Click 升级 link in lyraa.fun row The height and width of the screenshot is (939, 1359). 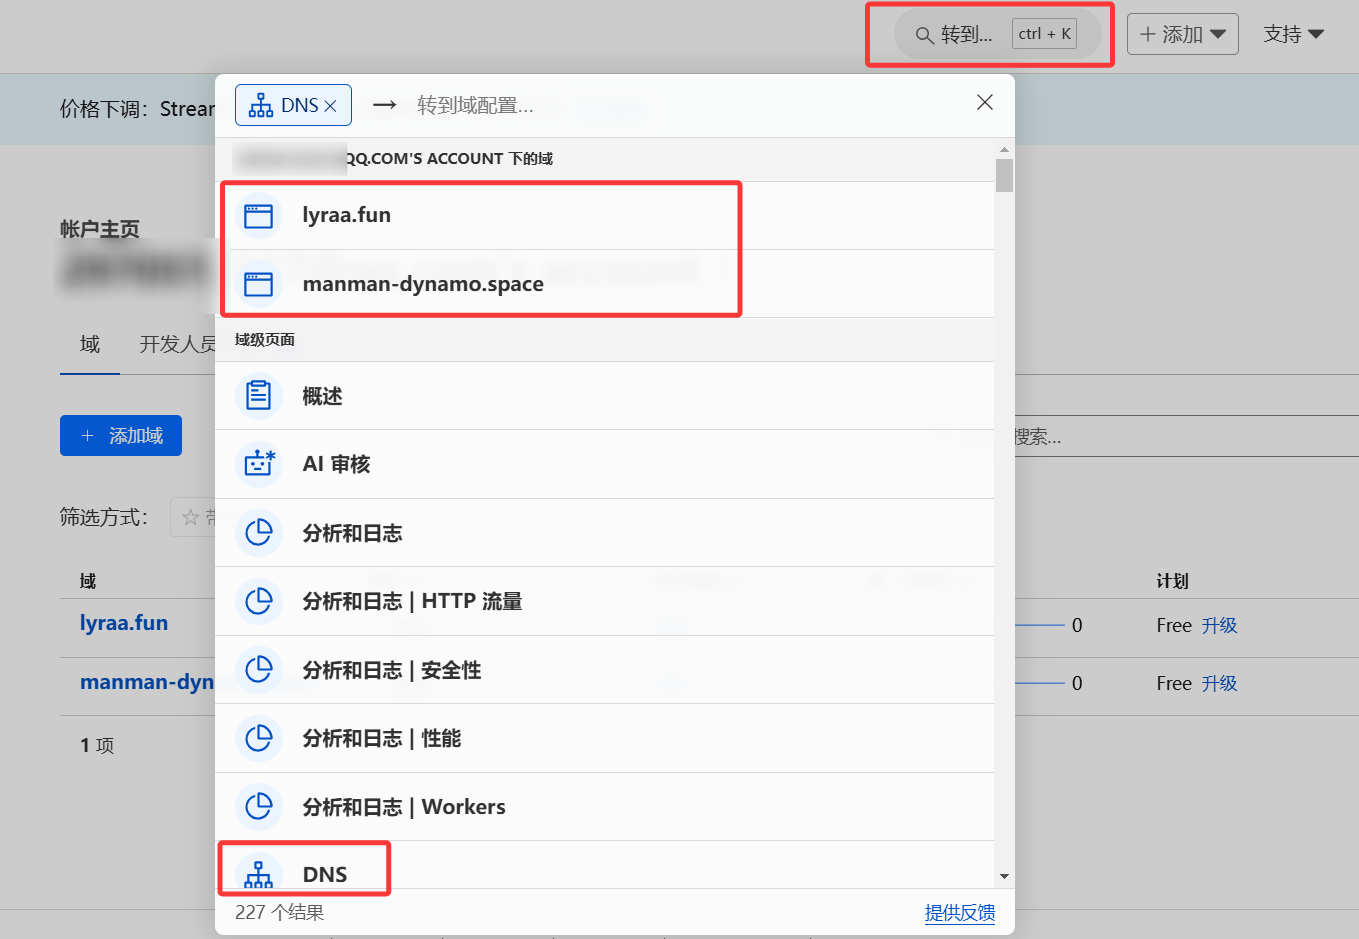(x=1219, y=625)
